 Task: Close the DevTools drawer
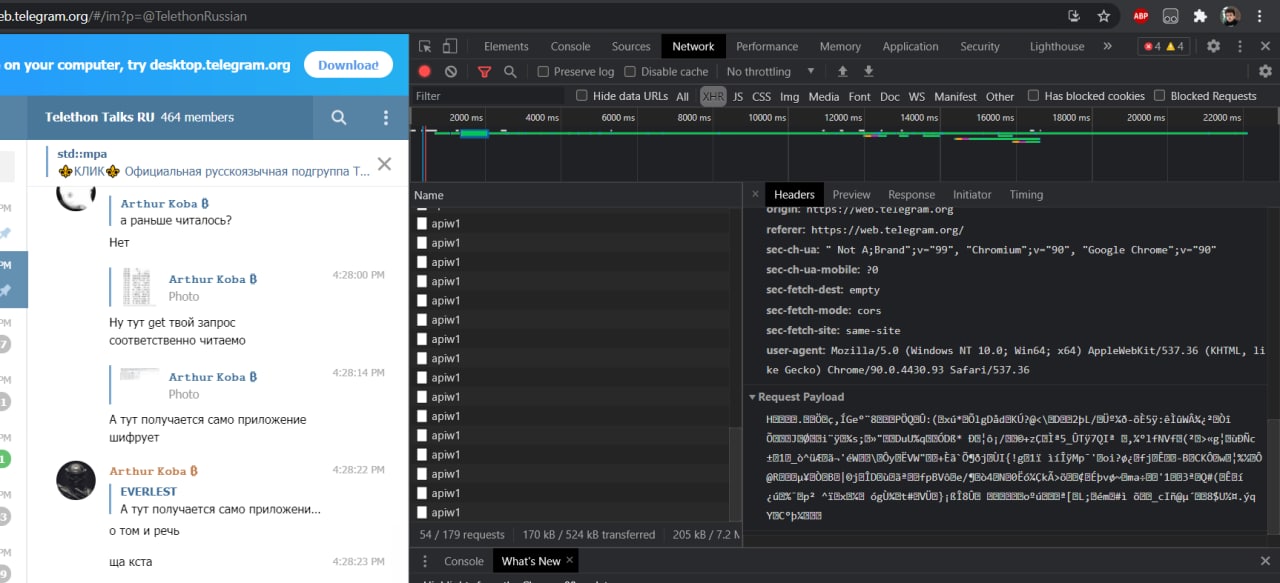(x=1265, y=561)
